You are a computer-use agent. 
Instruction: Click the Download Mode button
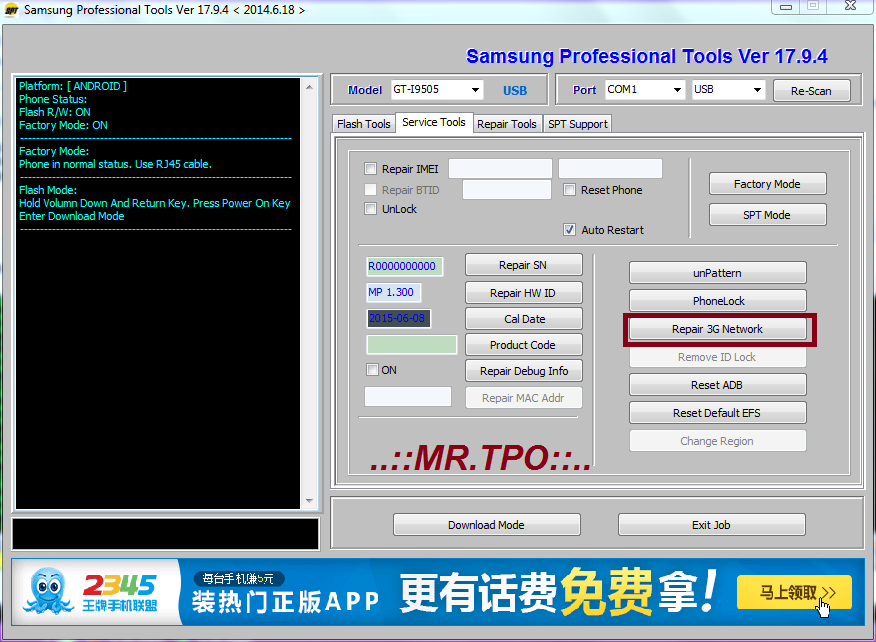(x=487, y=525)
